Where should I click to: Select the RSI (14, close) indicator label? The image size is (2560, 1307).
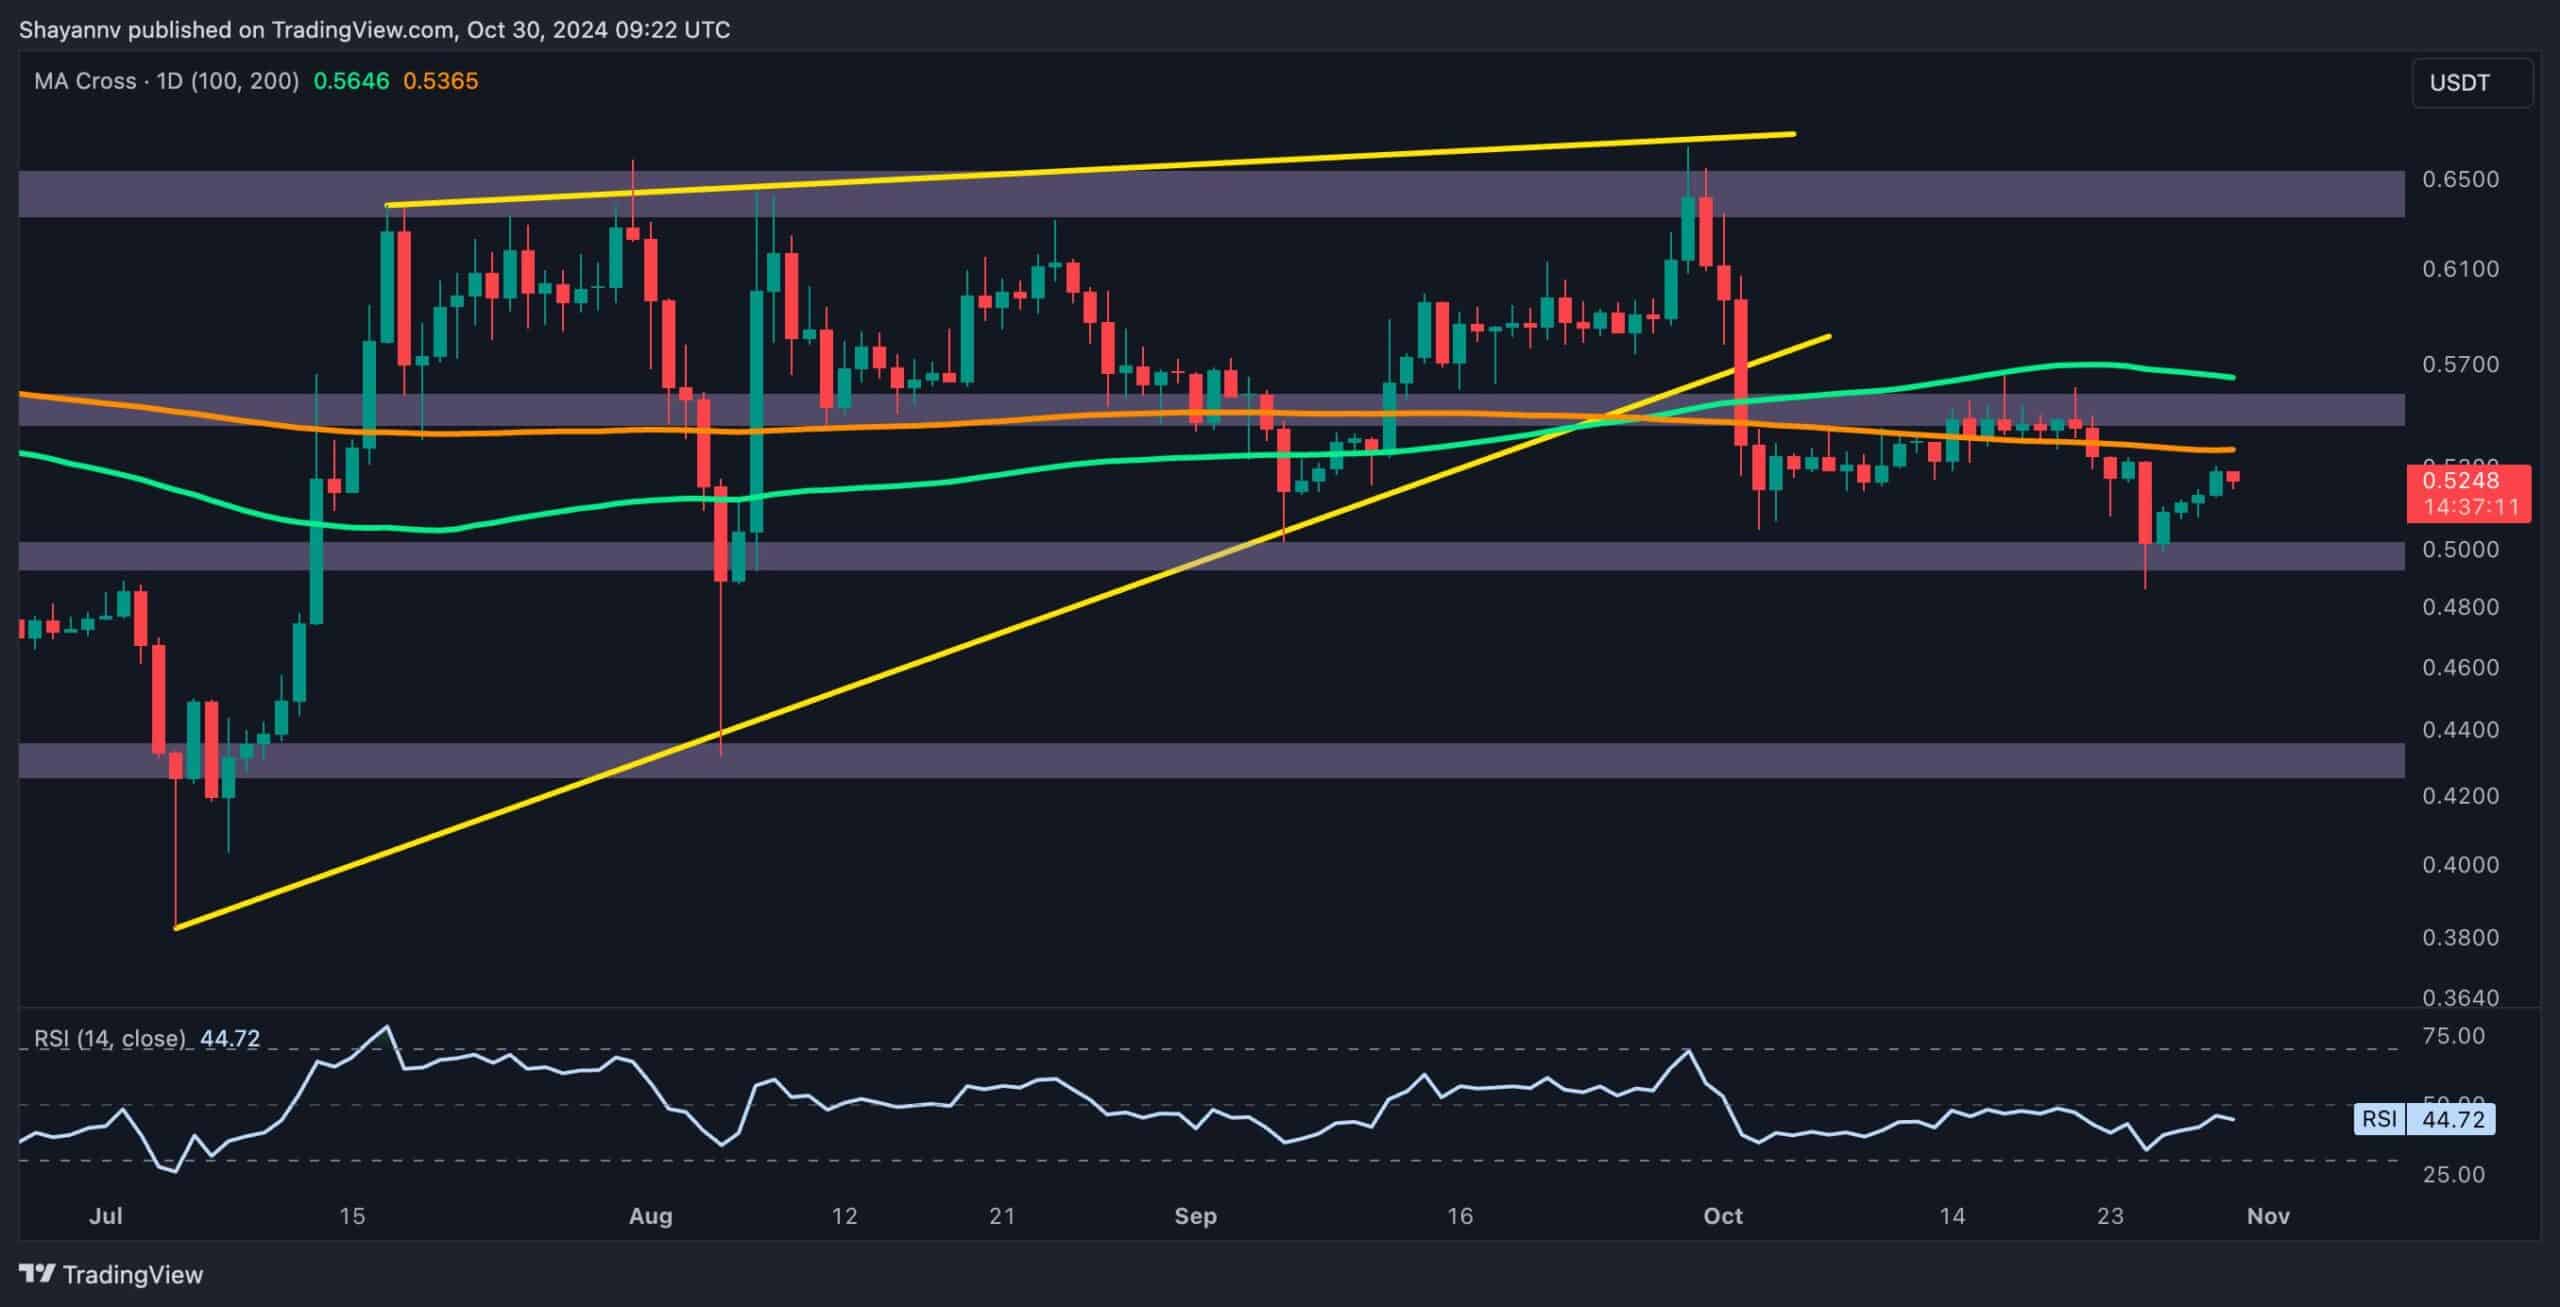[112, 1039]
